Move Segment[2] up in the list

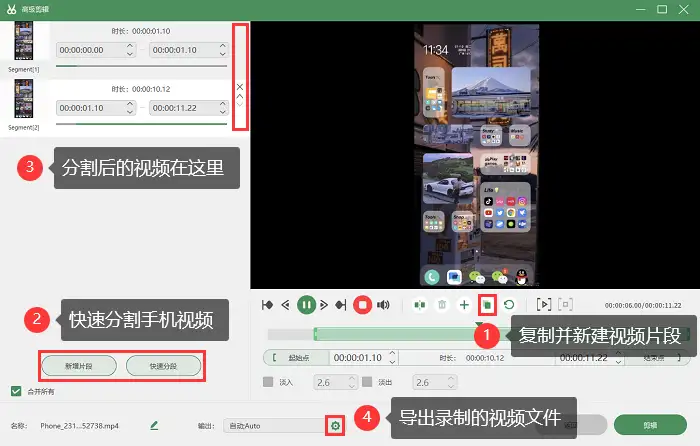240,96
